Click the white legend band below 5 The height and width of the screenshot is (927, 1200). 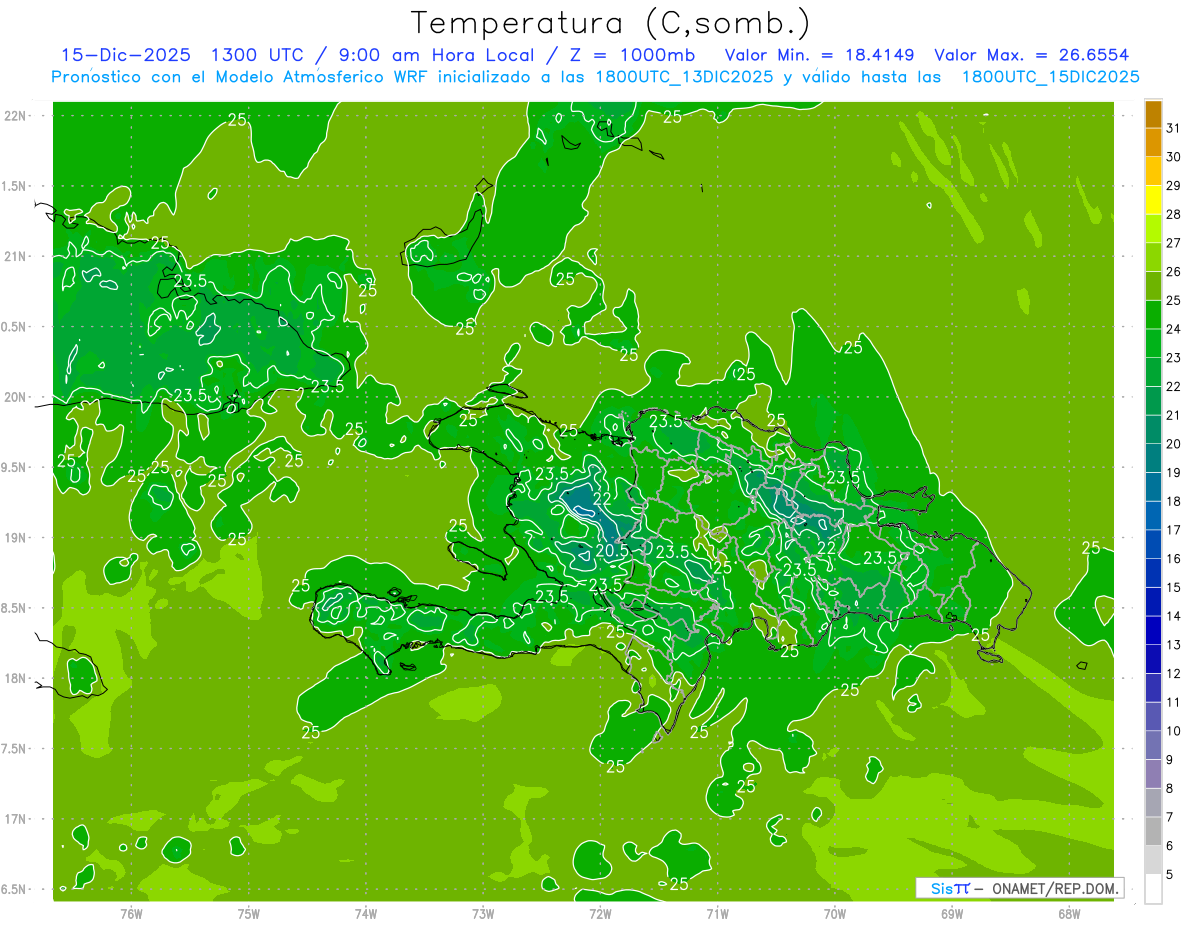coord(1153,888)
